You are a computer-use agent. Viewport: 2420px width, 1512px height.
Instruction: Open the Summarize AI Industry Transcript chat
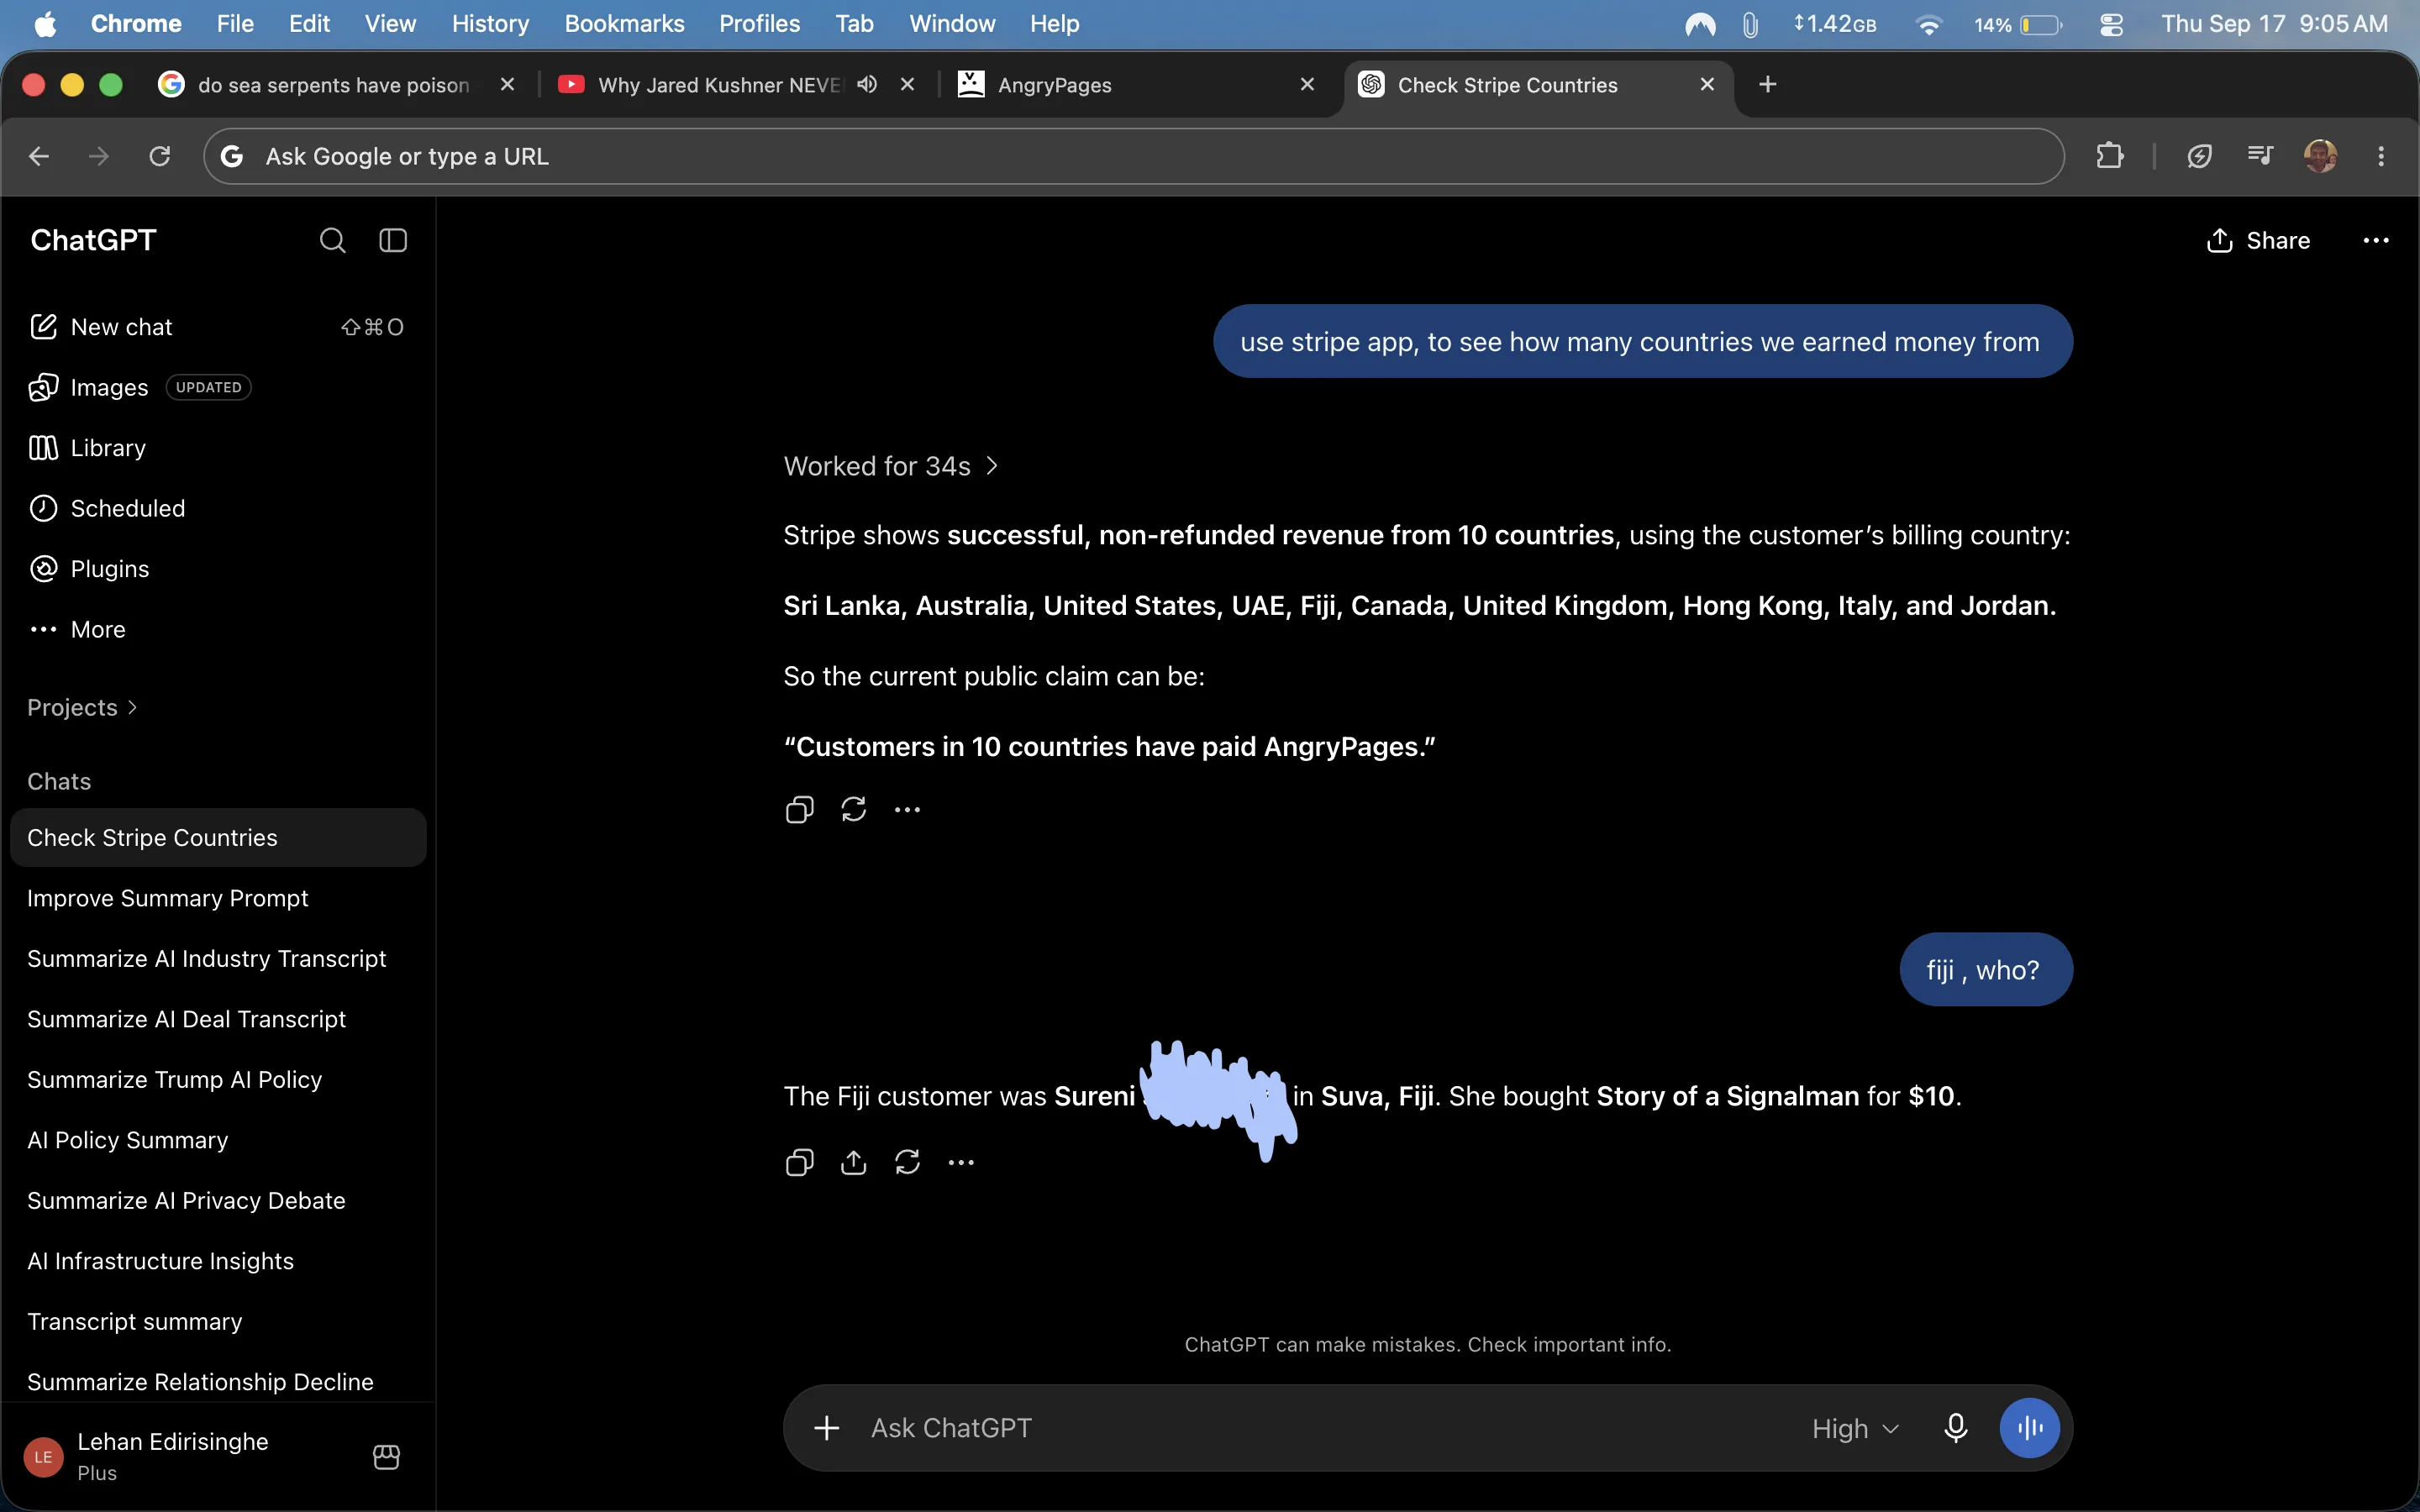217,958
